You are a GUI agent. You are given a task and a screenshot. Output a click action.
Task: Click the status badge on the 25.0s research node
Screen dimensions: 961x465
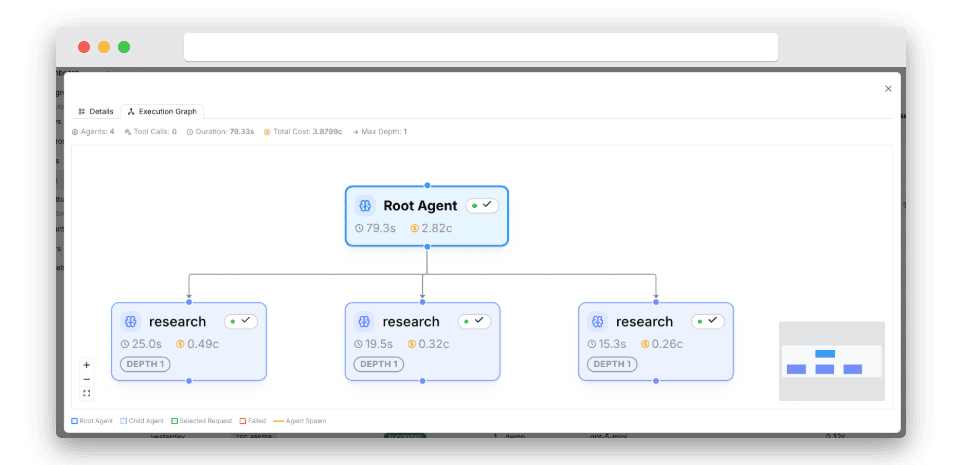pyautogui.click(x=241, y=321)
